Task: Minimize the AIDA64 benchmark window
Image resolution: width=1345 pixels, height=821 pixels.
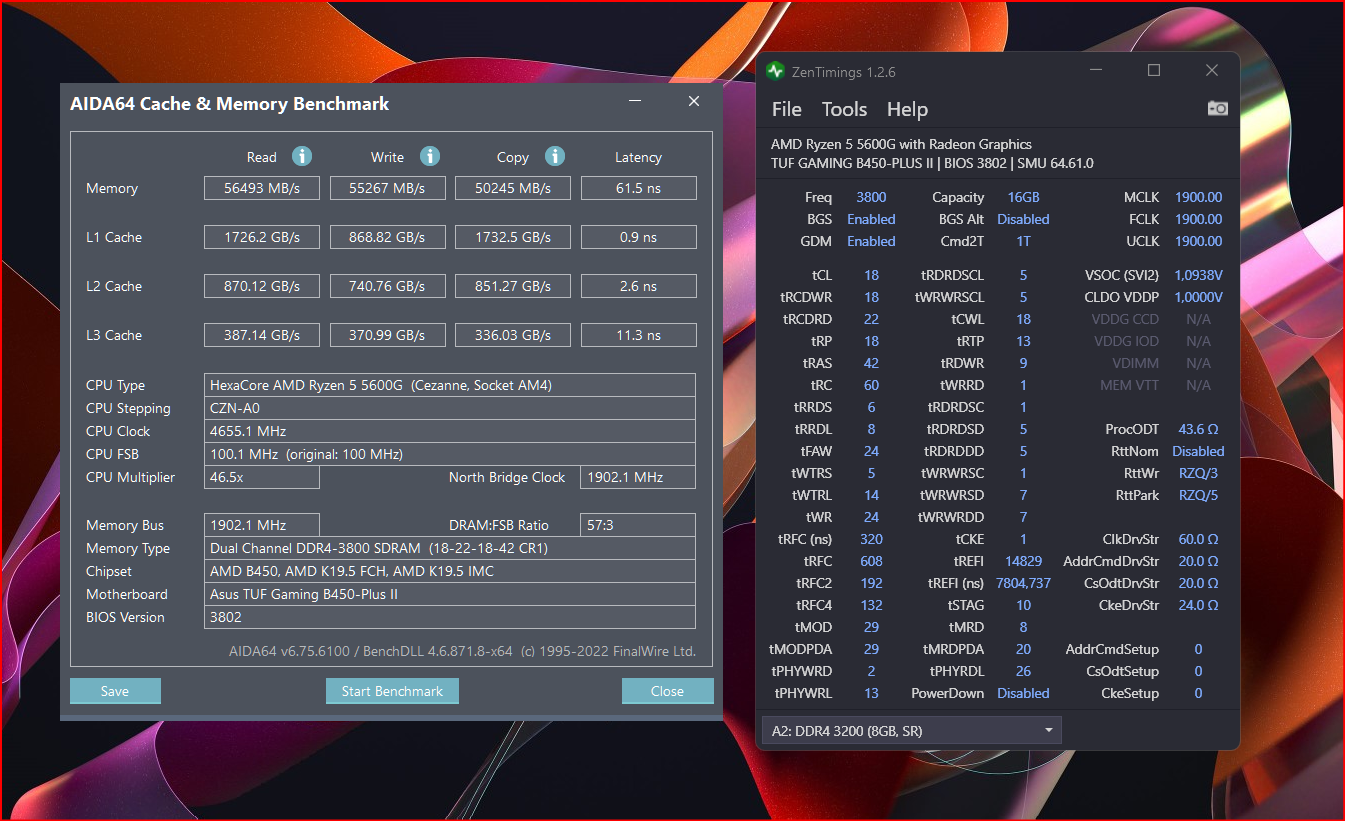Action: 635,102
